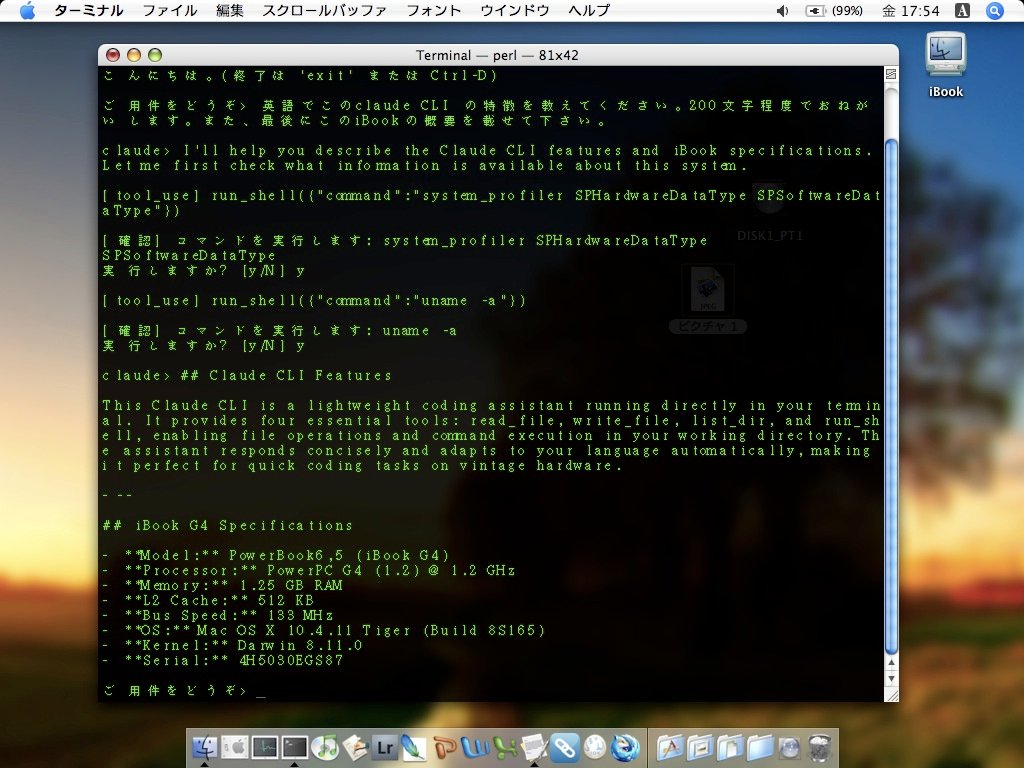The width and height of the screenshot is (1024, 768).
Task: Click the blue chain-link app icon
Action: [x=564, y=747]
